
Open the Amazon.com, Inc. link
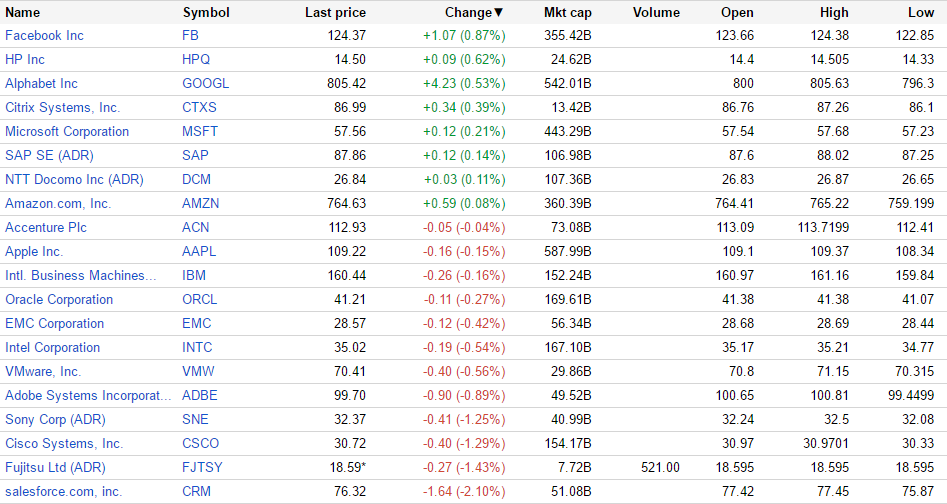pyautogui.click(x=58, y=204)
